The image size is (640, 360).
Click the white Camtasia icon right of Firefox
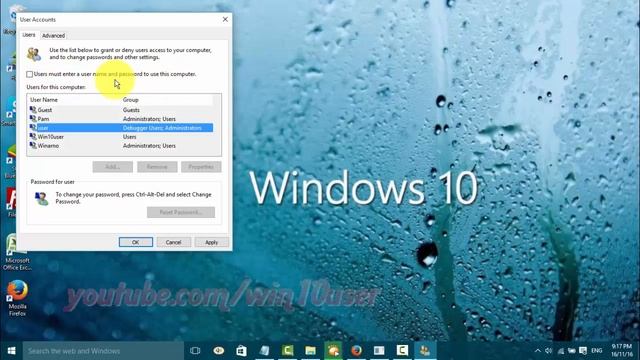(402, 351)
